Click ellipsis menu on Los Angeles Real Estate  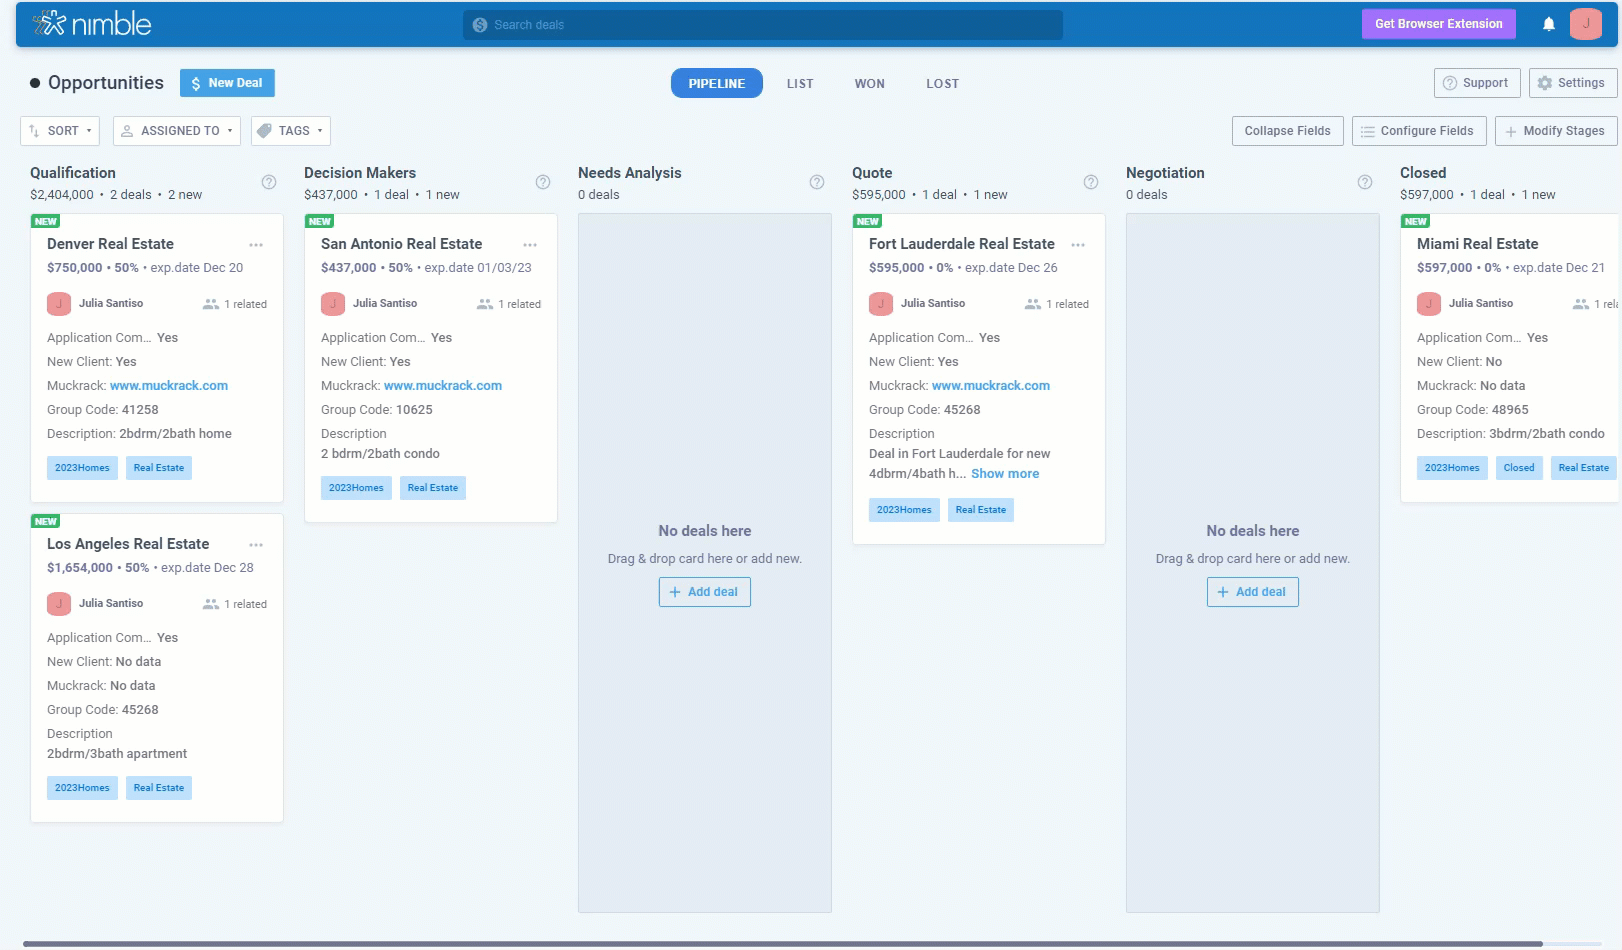[256, 545]
